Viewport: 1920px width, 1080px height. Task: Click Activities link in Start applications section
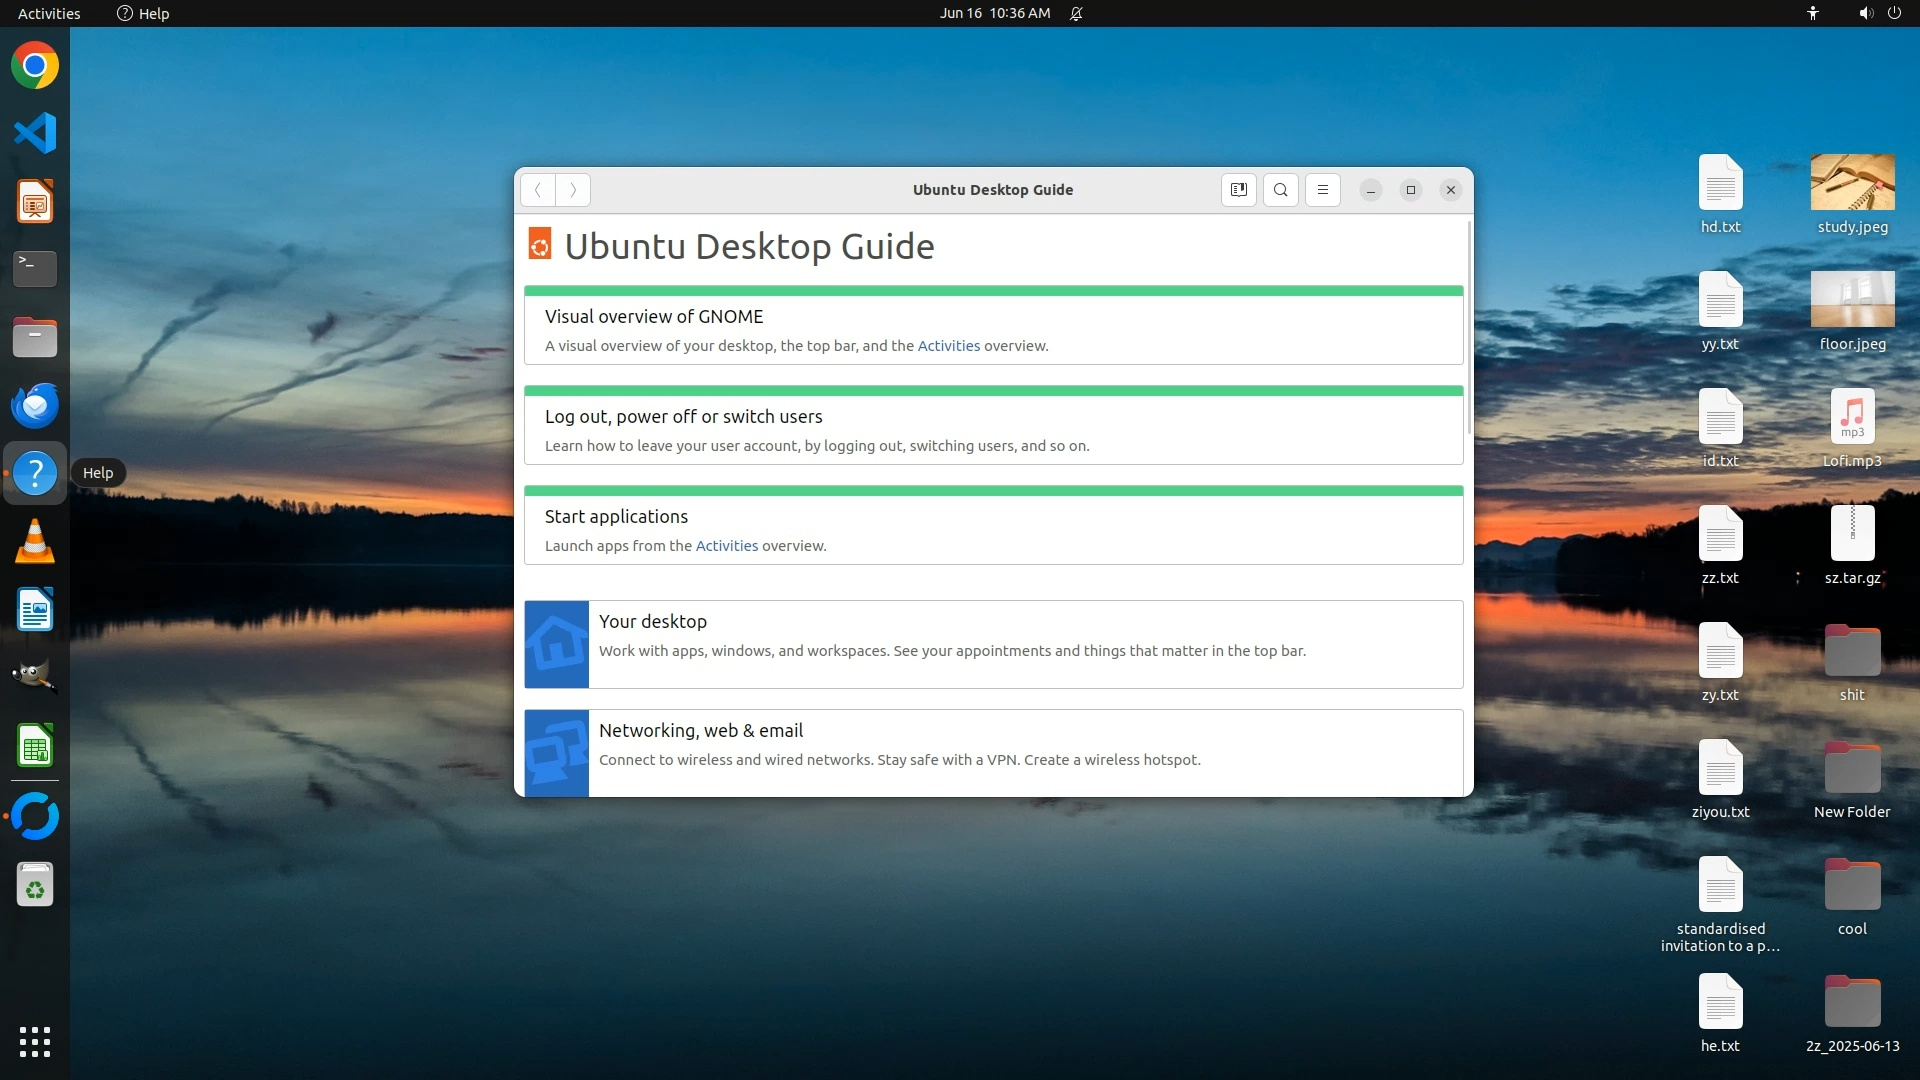(726, 546)
